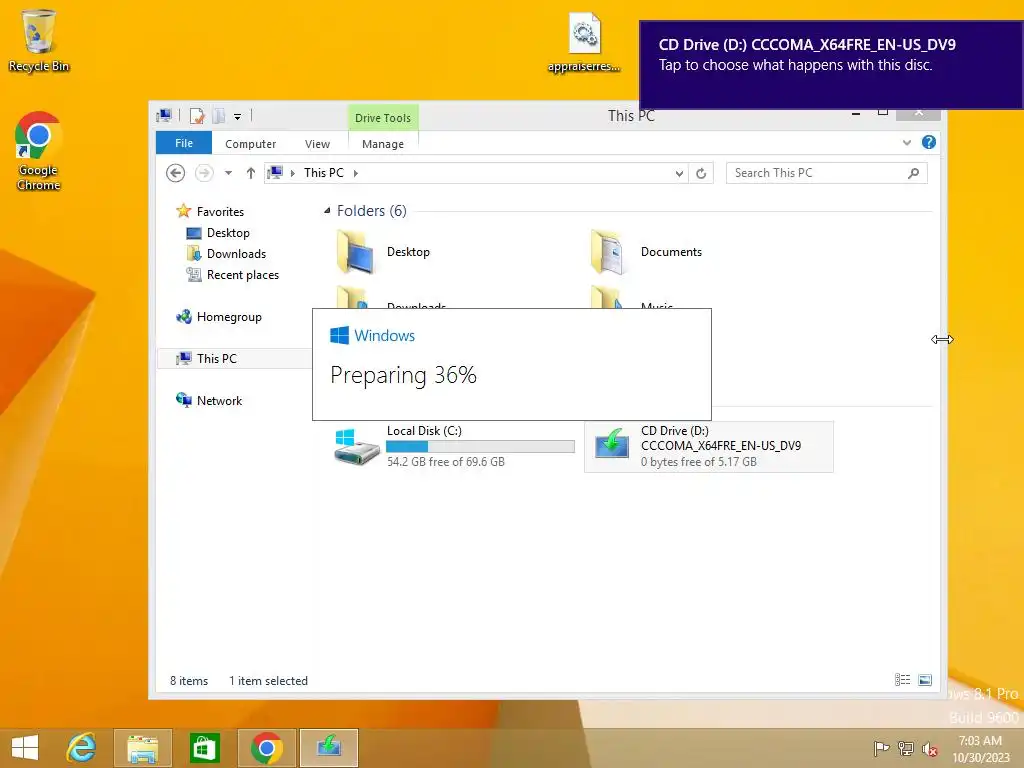Switch to the View ribbon tab
The width and height of the screenshot is (1024, 768).
click(317, 144)
